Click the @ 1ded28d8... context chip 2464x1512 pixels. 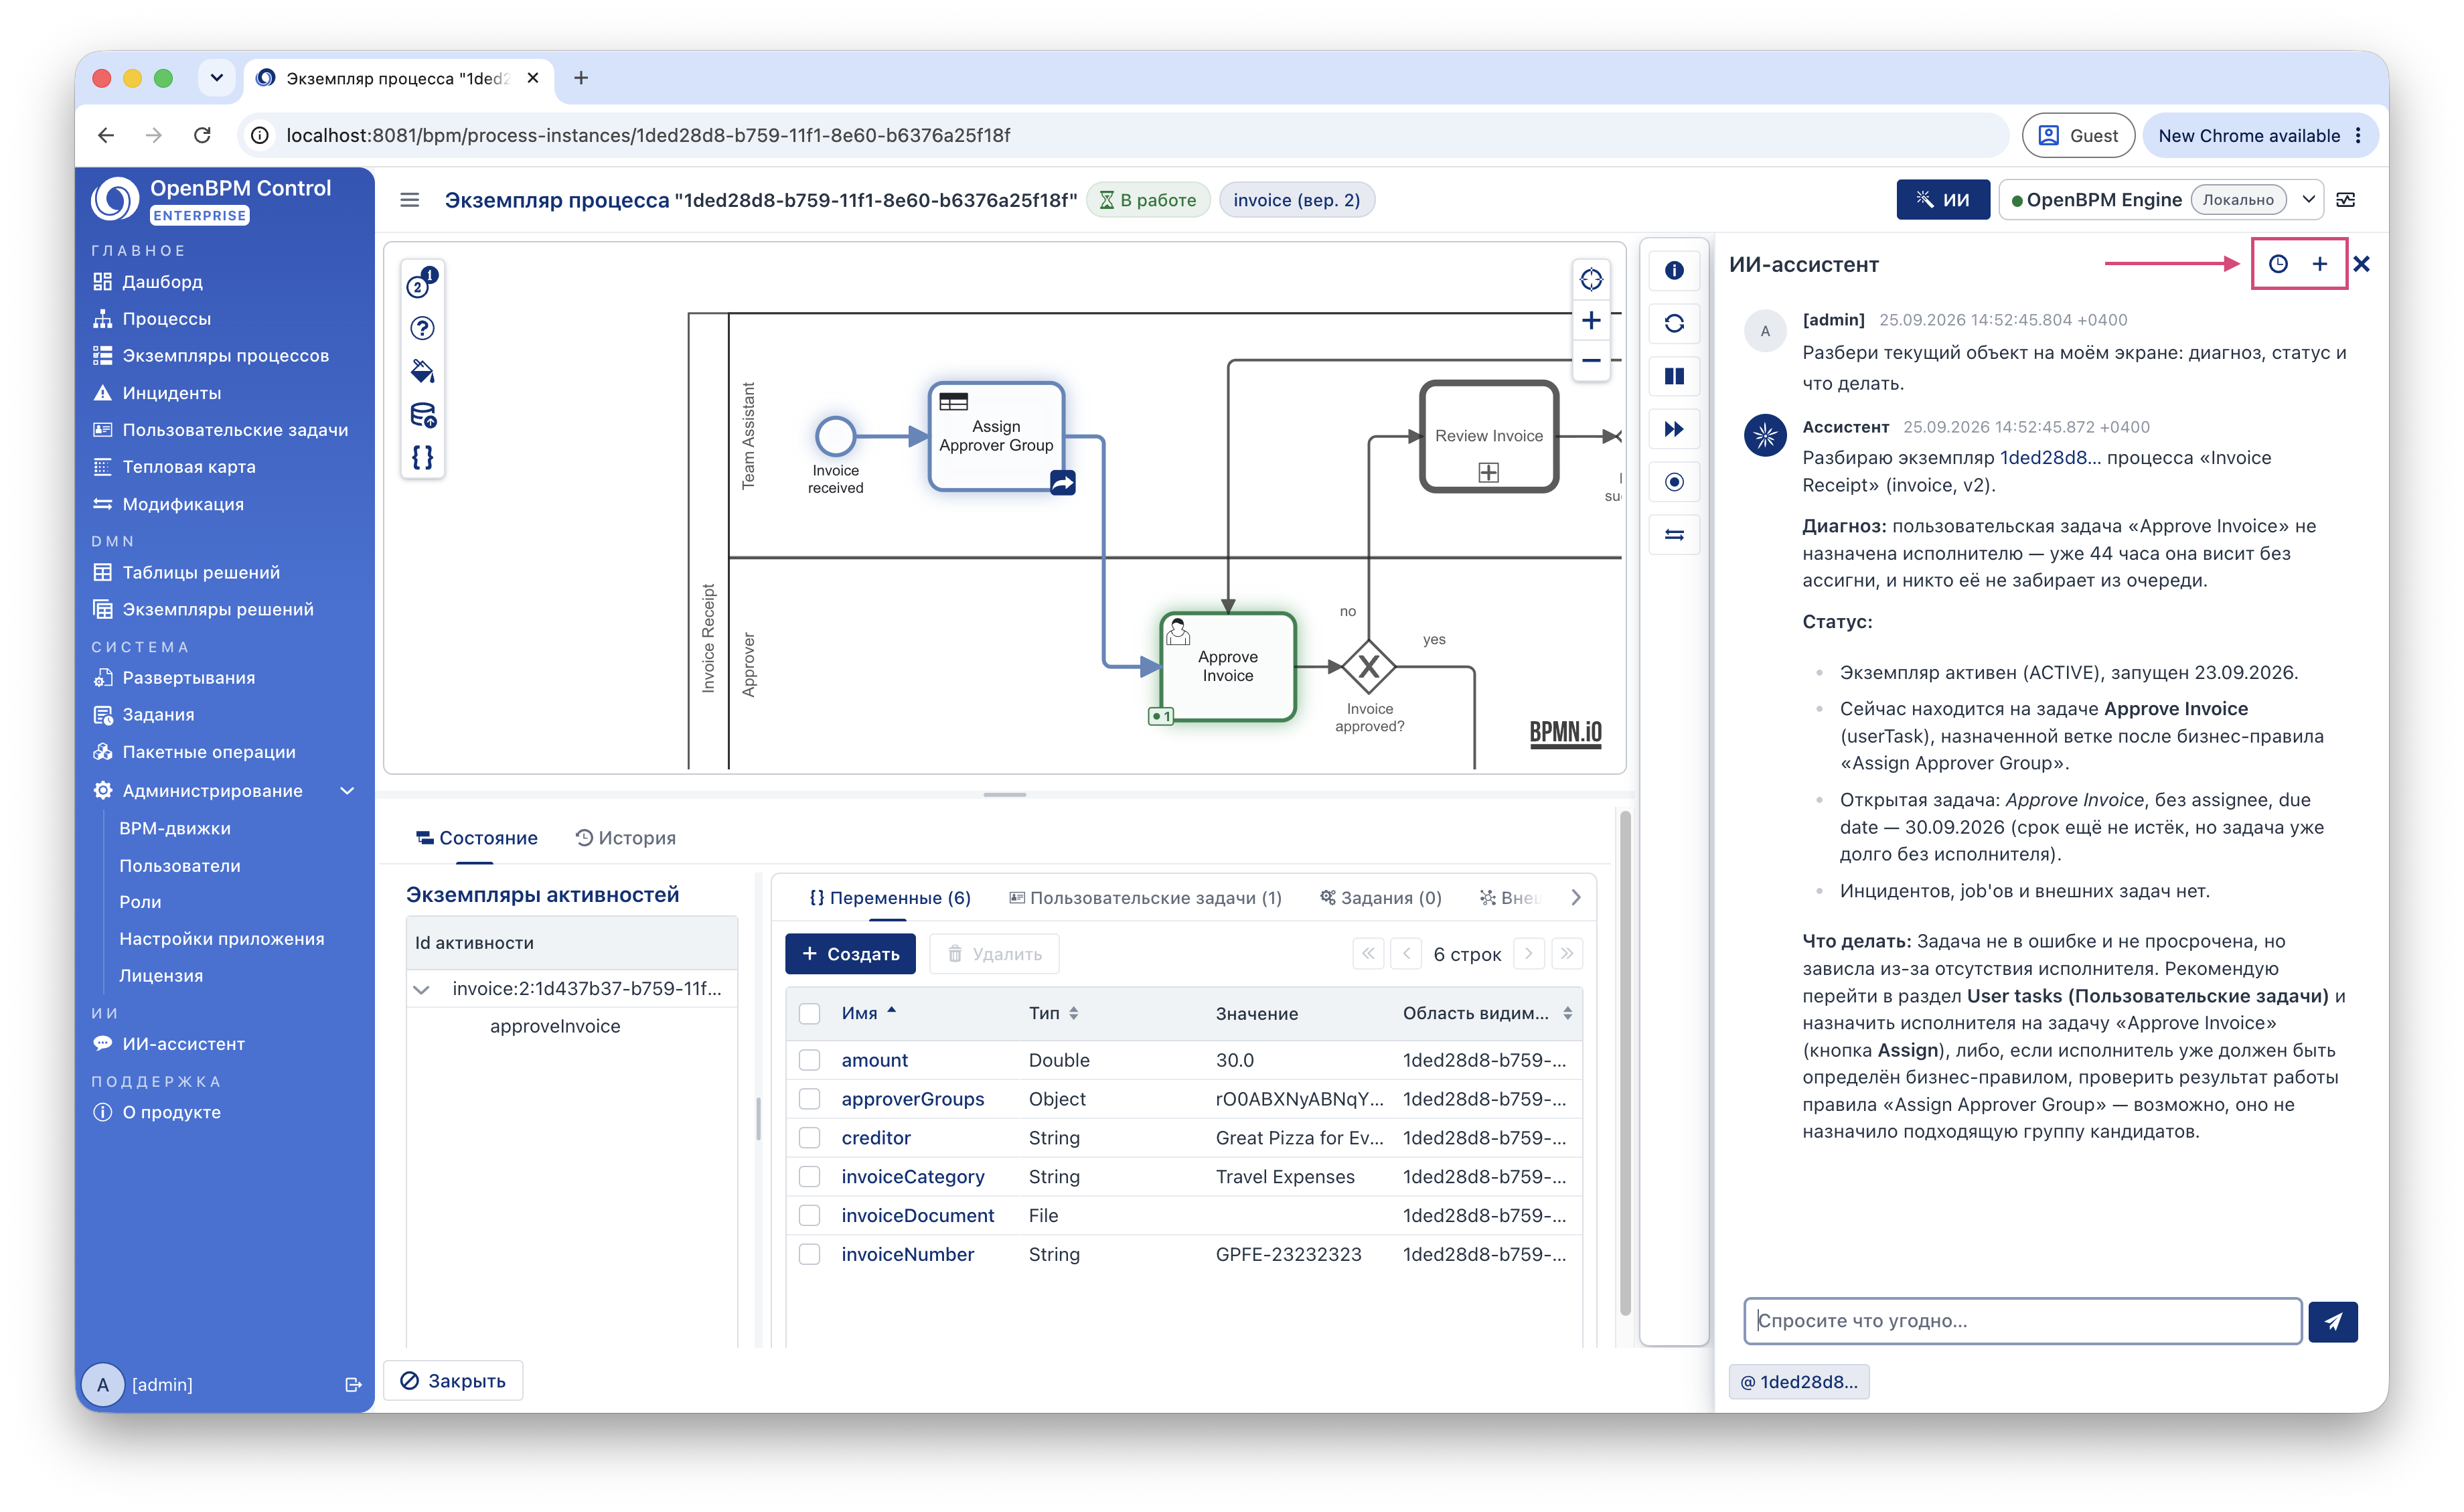[1798, 1382]
